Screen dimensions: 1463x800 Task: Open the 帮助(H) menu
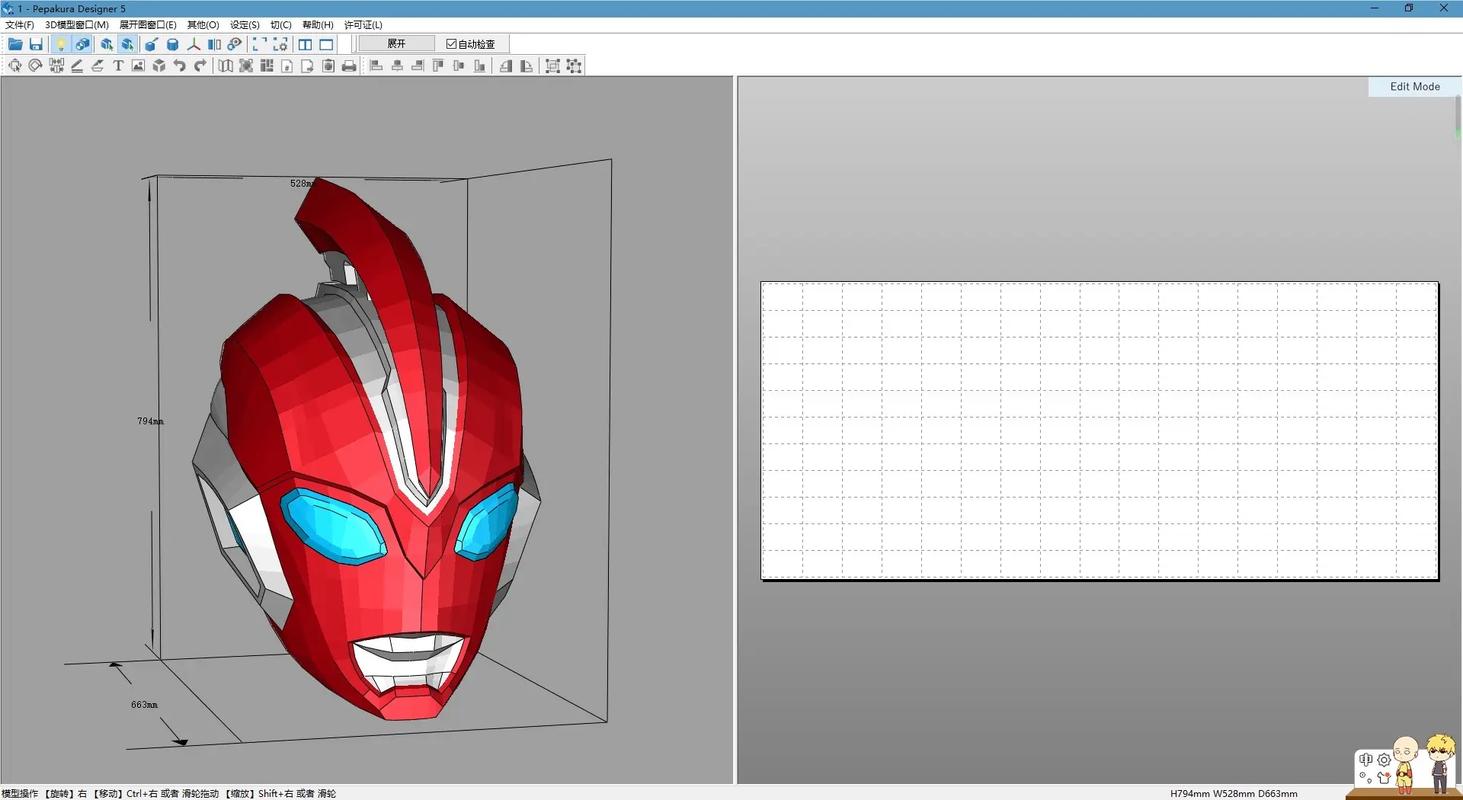[x=318, y=25]
